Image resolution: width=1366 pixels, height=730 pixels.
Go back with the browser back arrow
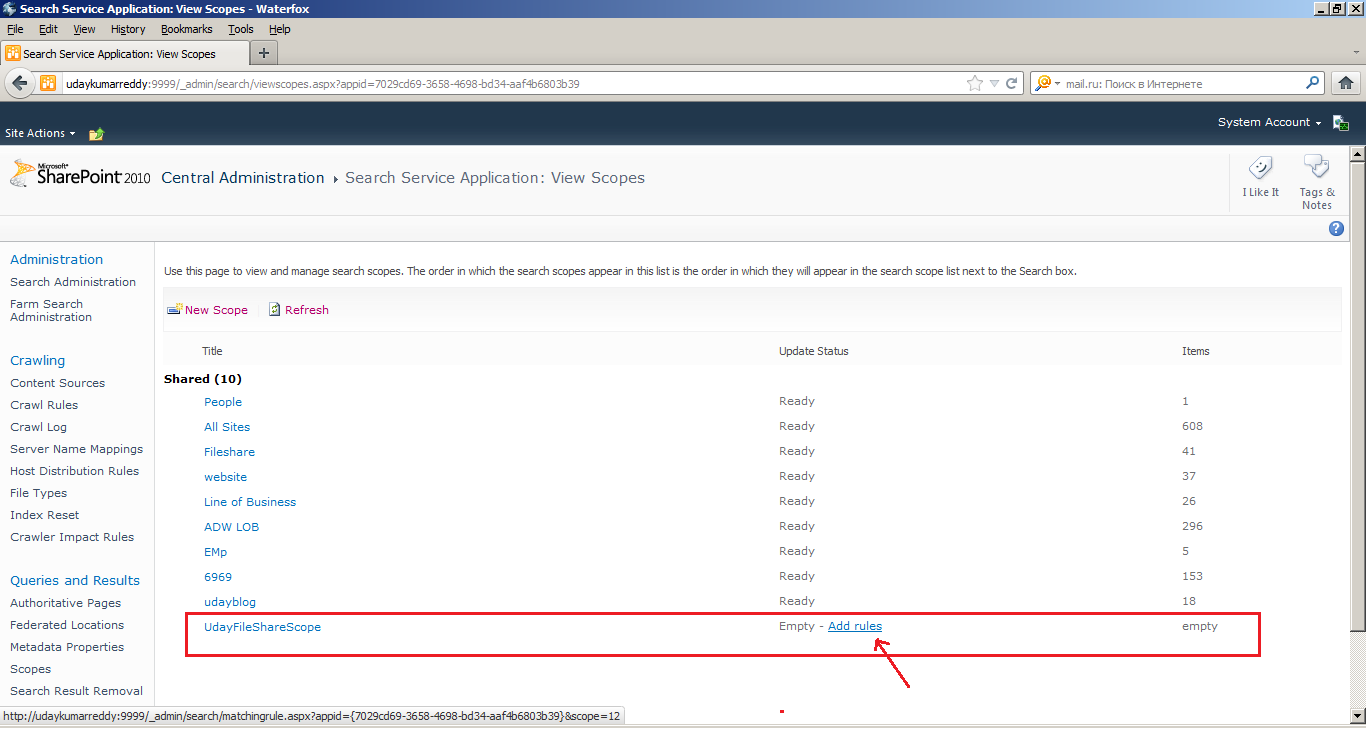[x=19, y=84]
